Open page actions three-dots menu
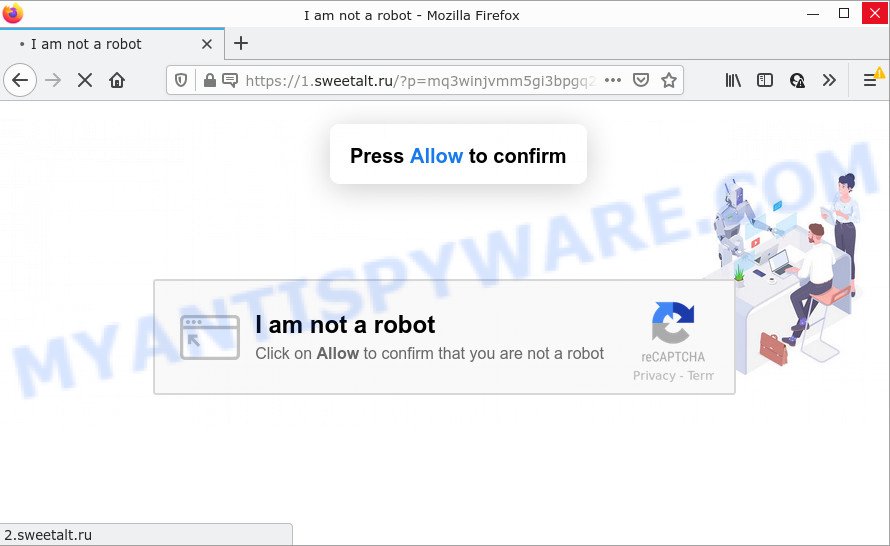 [x=613, y=80]
